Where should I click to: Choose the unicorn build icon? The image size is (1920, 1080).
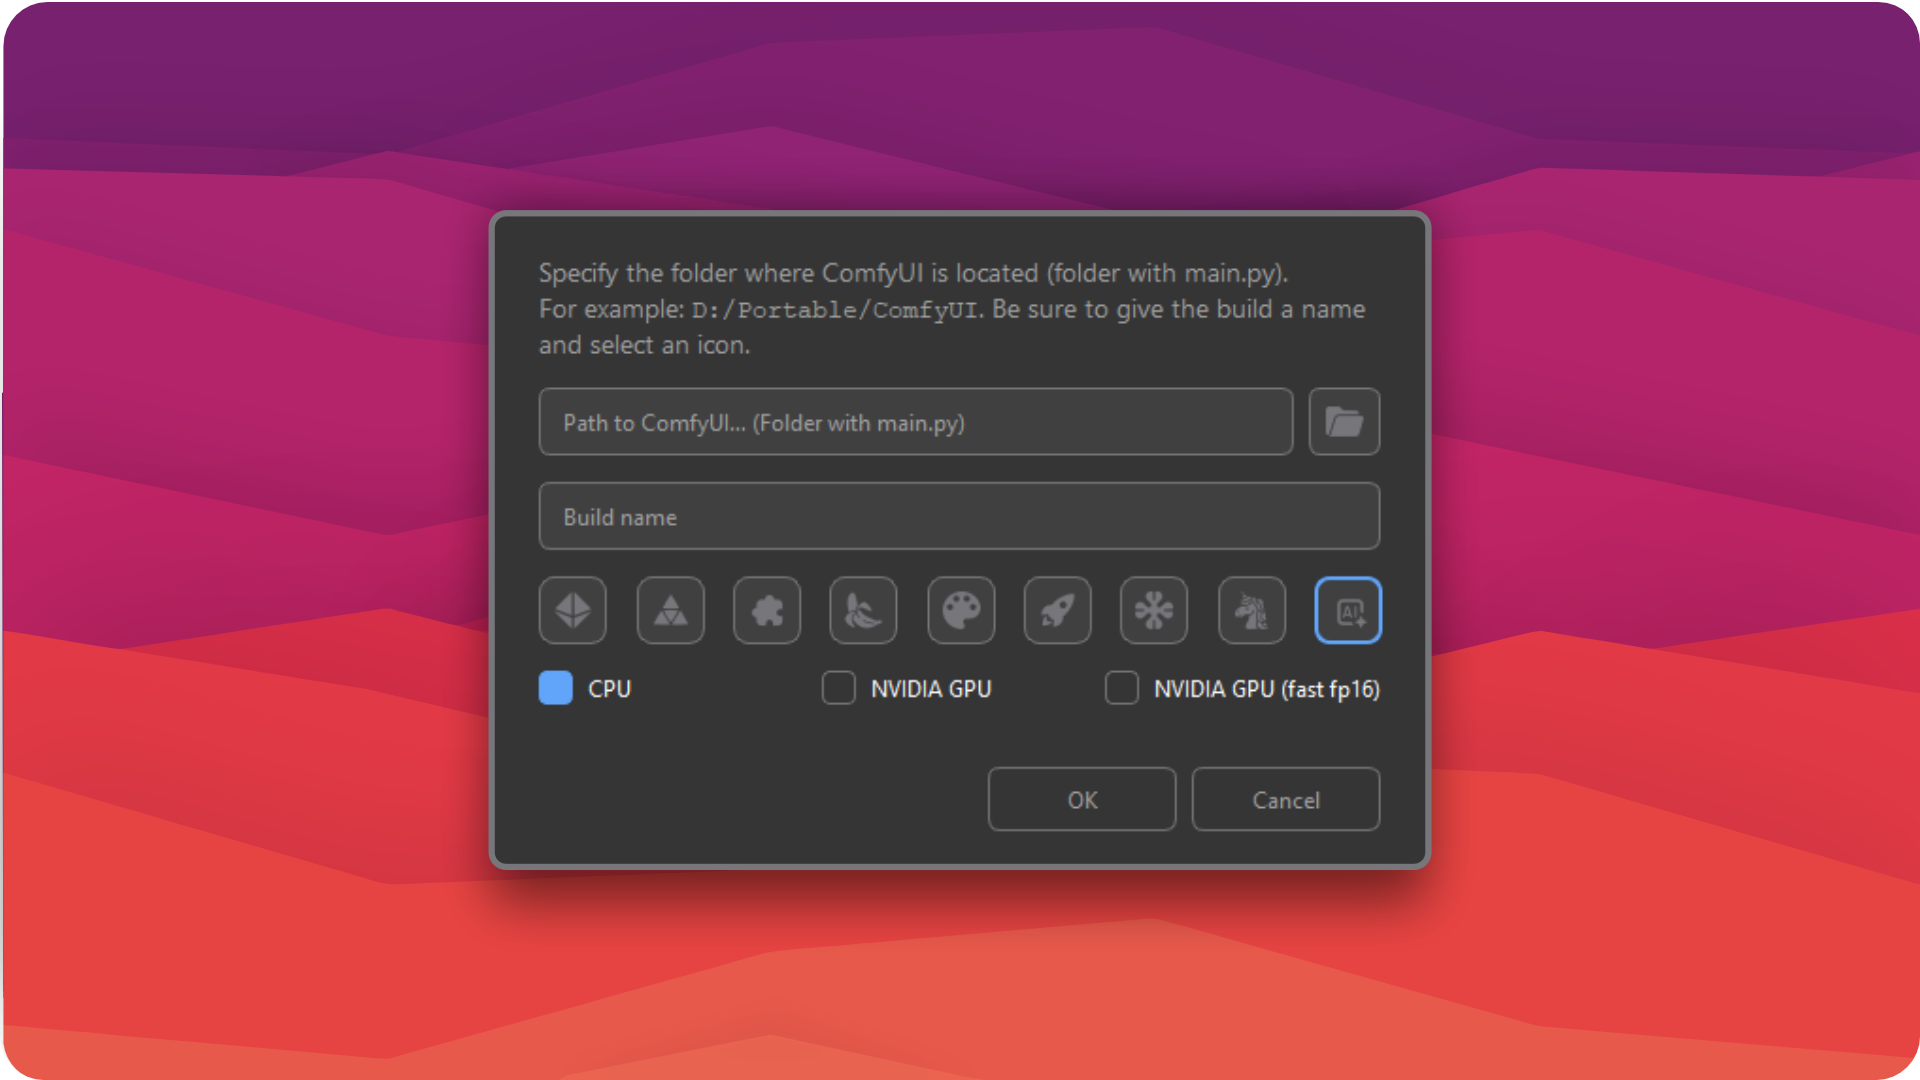1252,610
